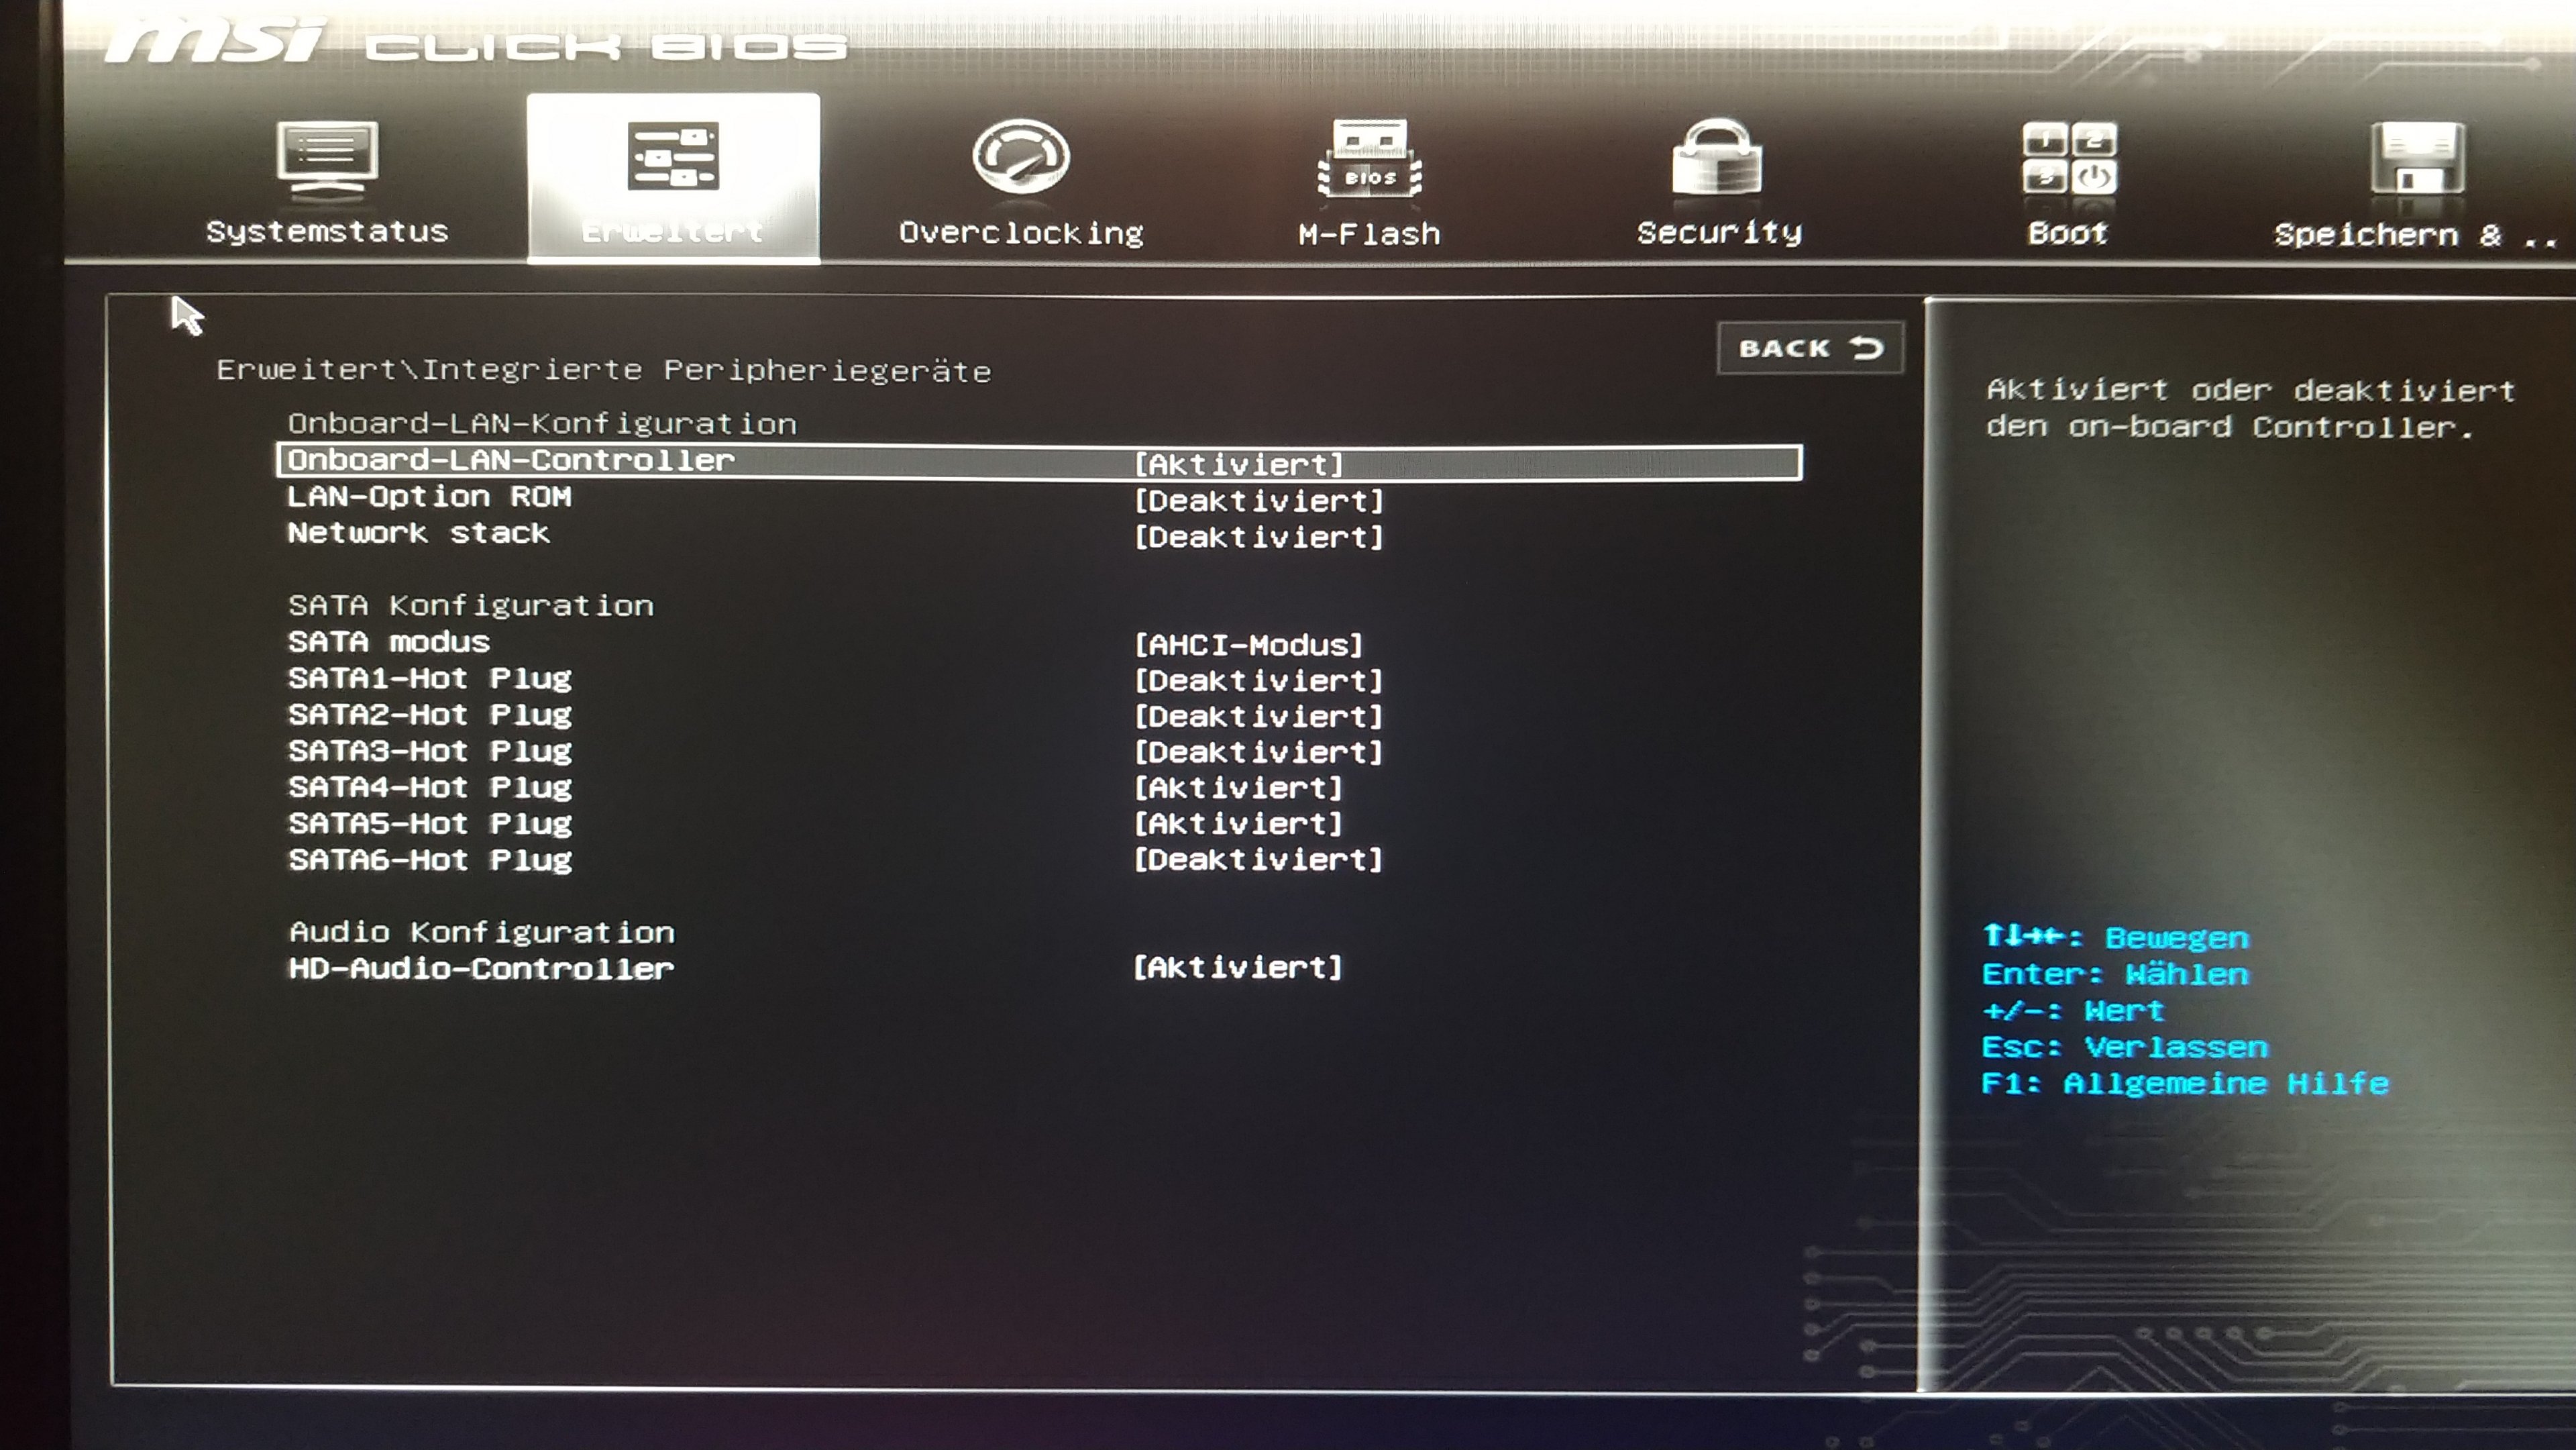Select the SATA6-Hot Plug setting value

(1258, 860)
